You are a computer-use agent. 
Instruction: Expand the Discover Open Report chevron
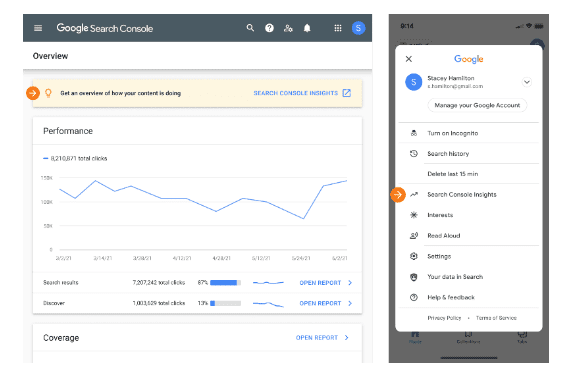click(x=350, y=303)
